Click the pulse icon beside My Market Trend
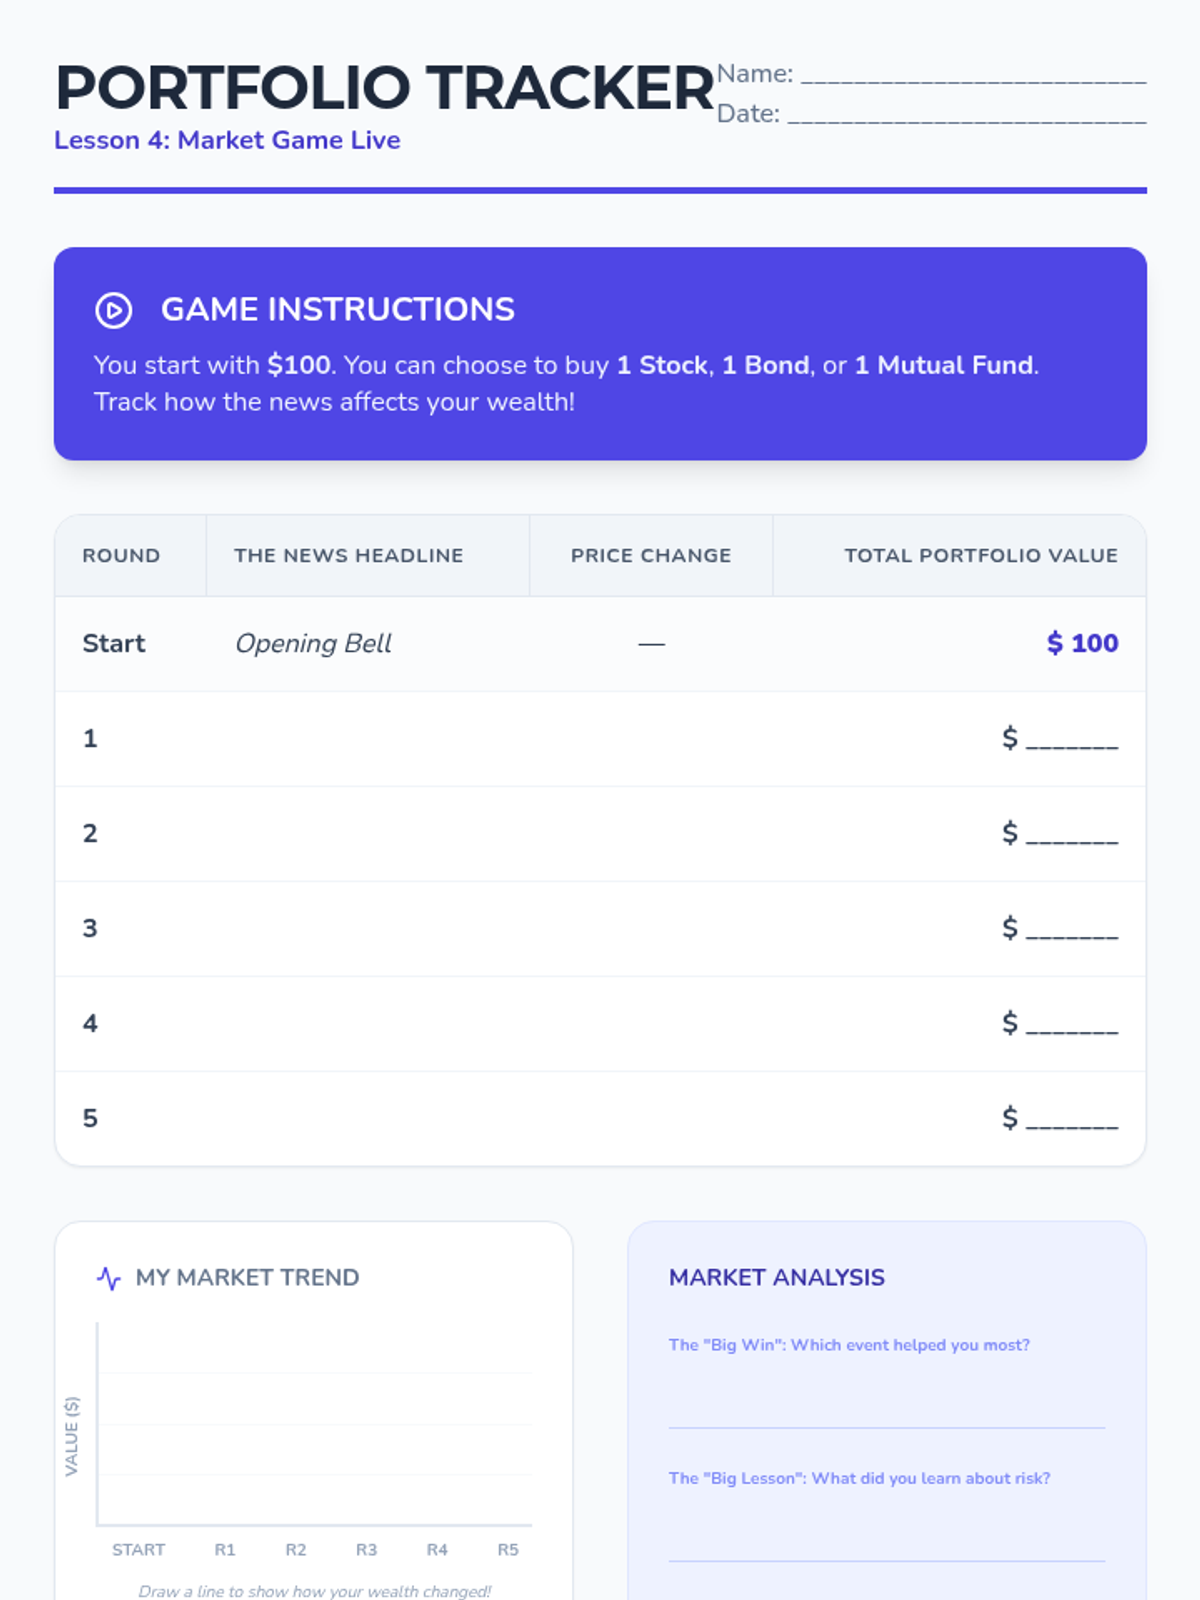1200x1600 pixels. point(108,1278)
